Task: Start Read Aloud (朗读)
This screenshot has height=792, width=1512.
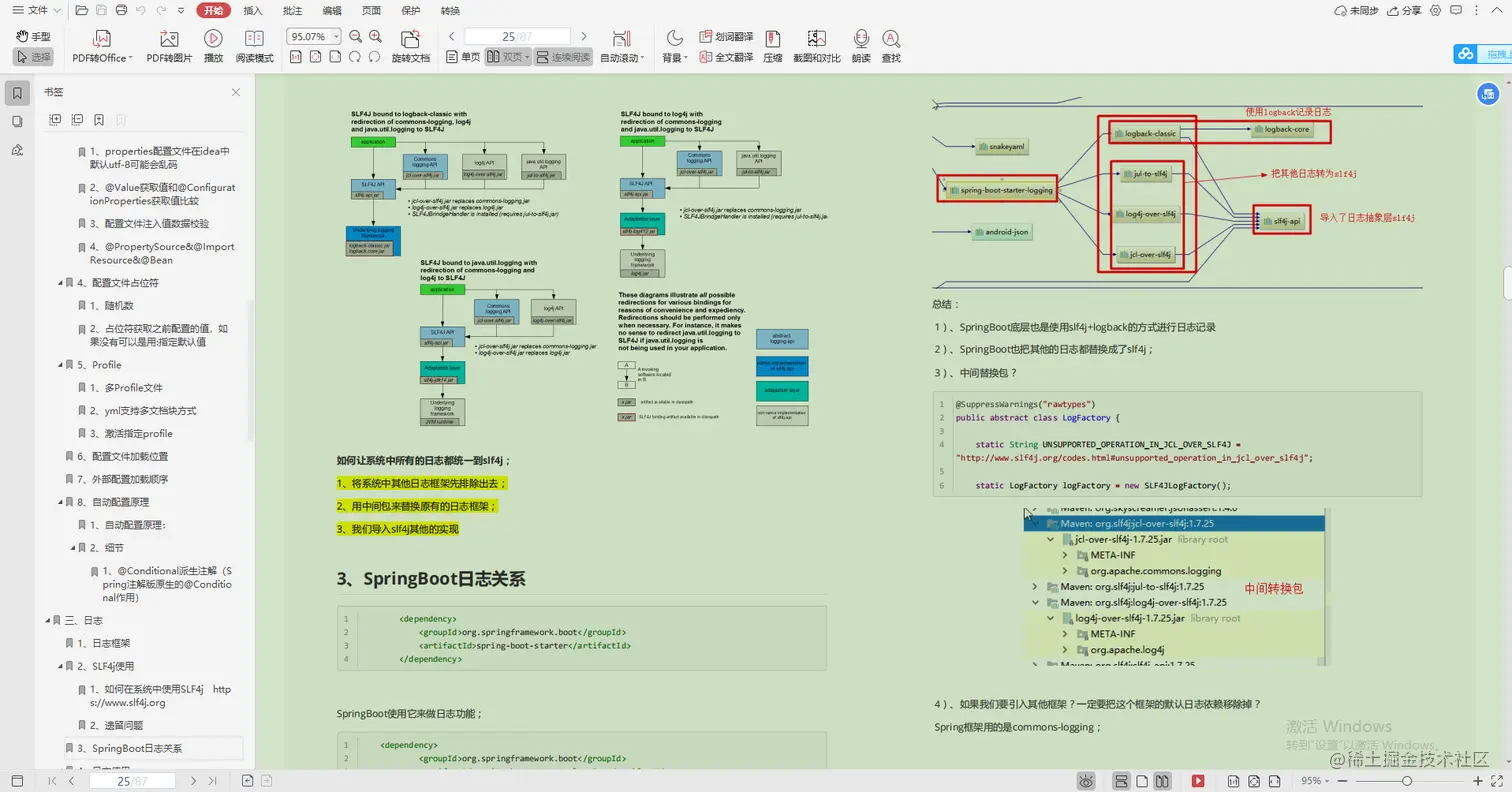Action: tap(861, 47)
